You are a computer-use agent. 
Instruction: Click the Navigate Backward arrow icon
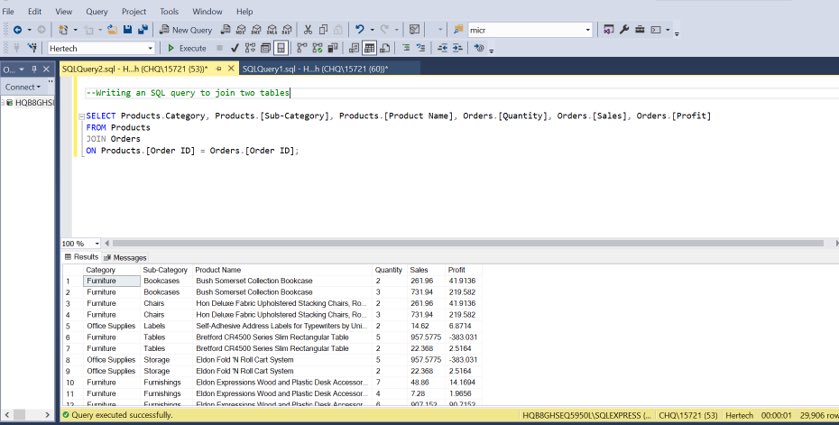[18, 30]
